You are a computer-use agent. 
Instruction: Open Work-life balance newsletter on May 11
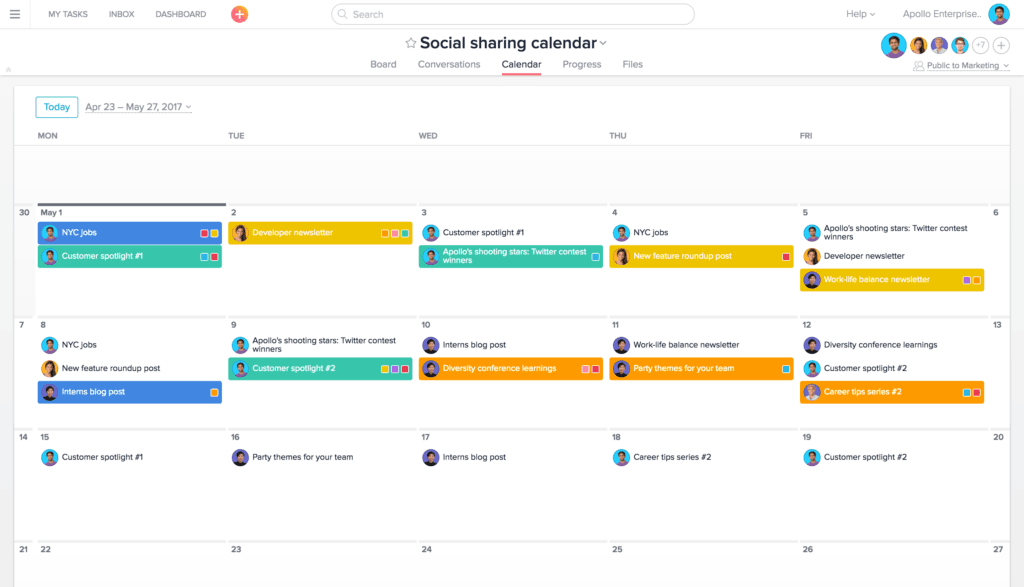[701, 345]
